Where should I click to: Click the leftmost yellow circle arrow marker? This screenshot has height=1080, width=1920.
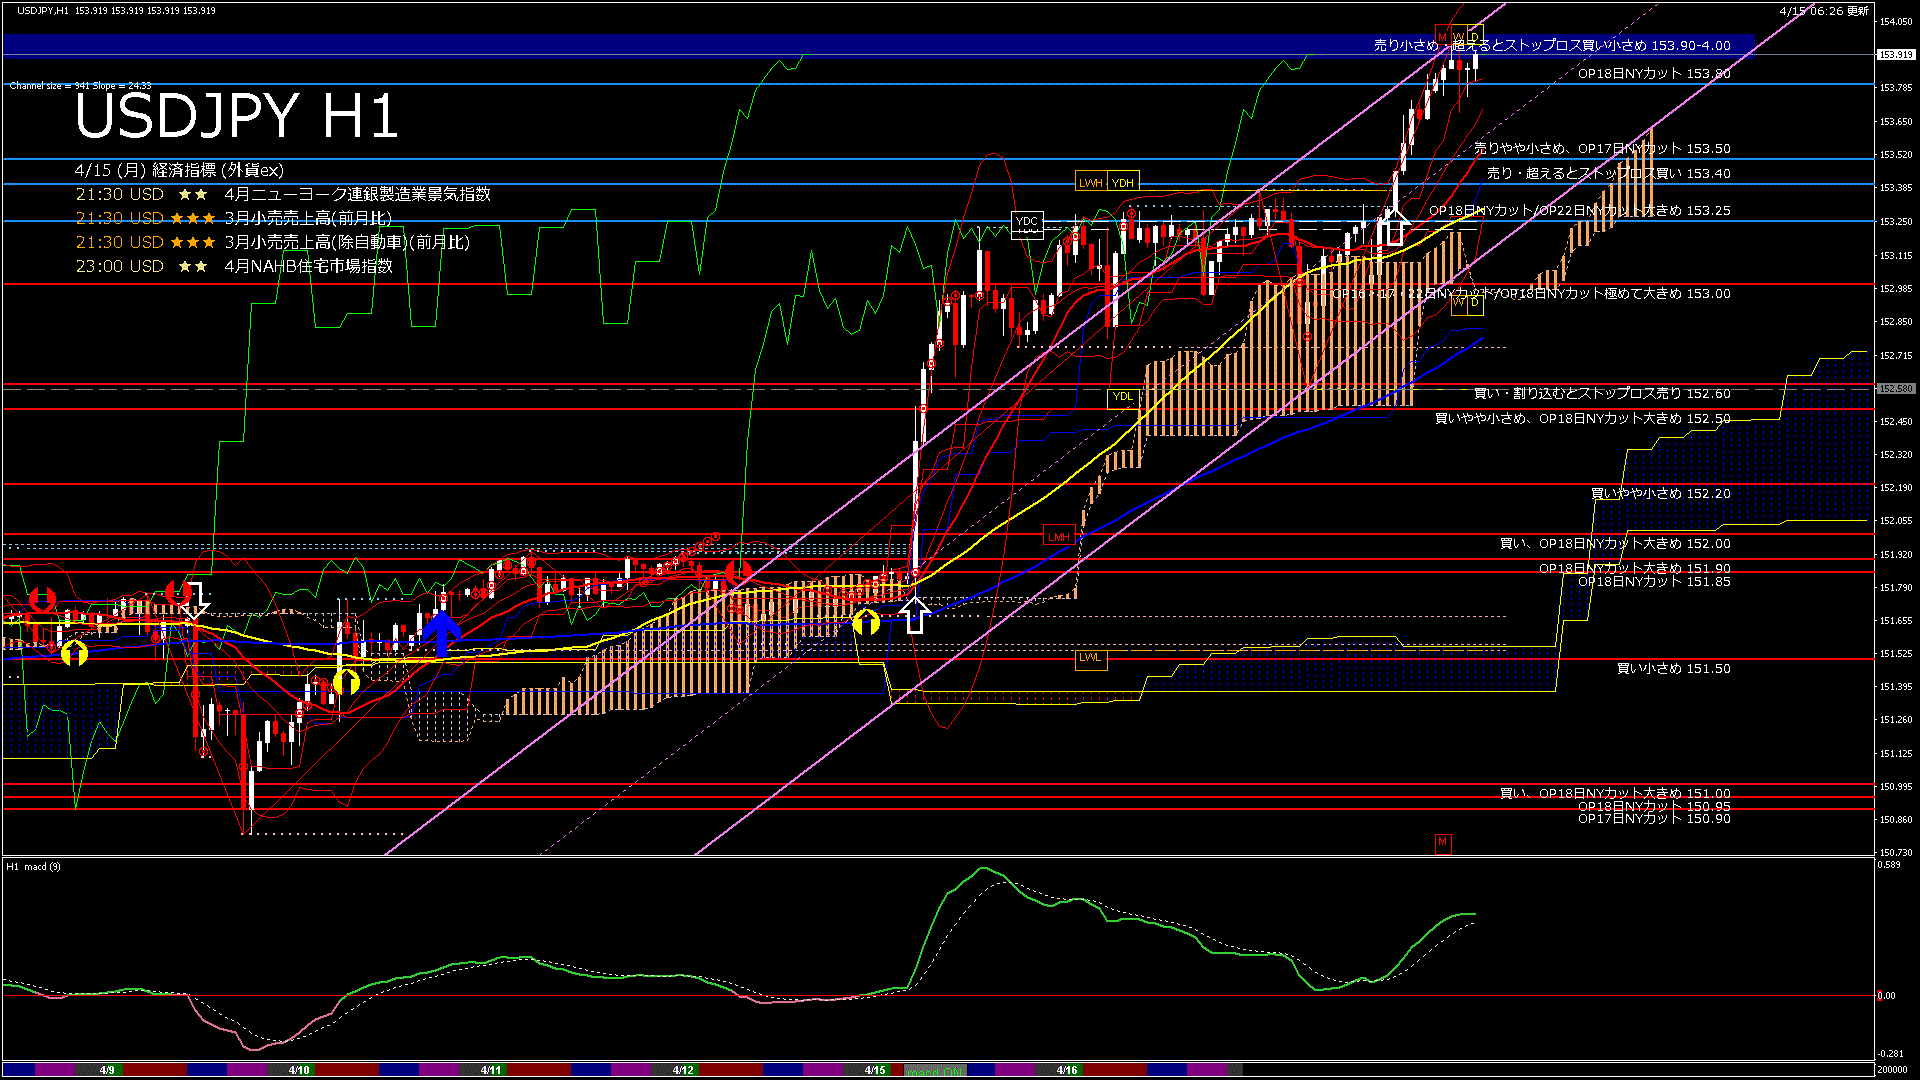tap(74, 653)
